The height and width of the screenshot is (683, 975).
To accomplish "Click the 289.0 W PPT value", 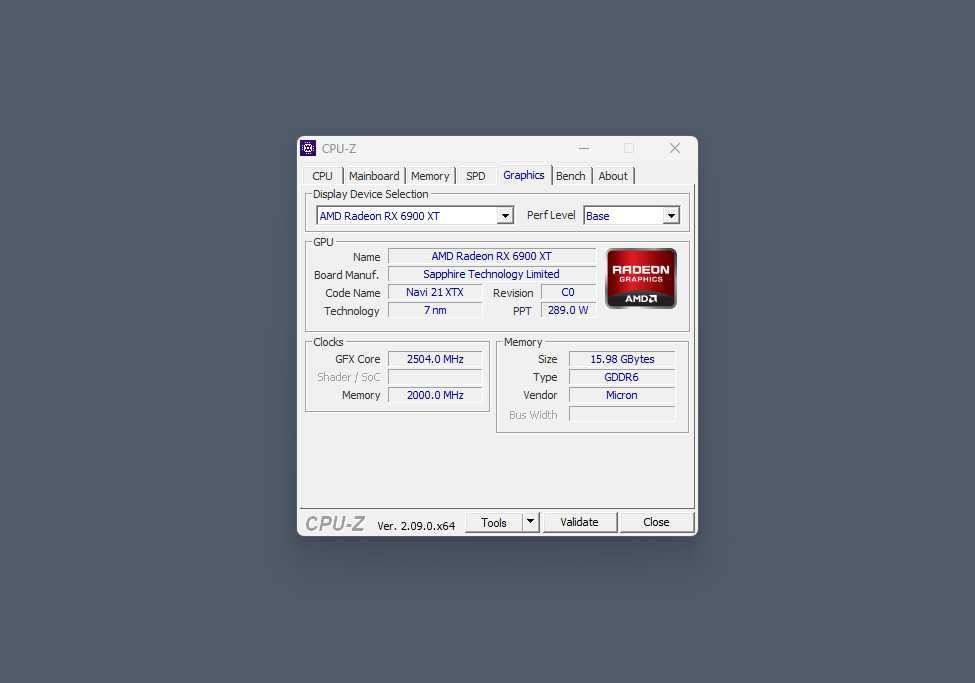I will [x=568, y=310].
